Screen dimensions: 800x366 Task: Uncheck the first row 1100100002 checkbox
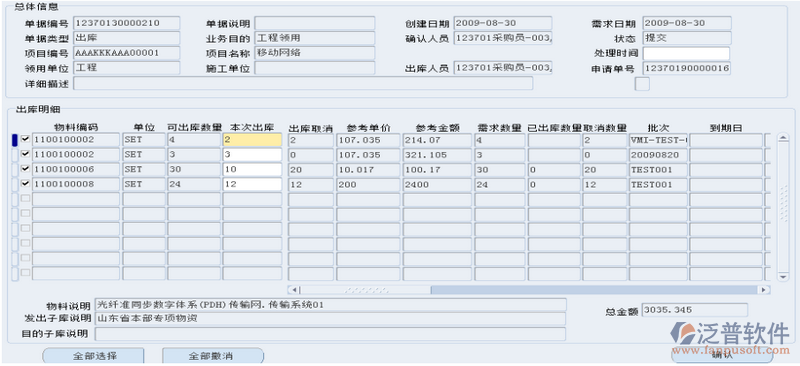(x=25, y=139)
